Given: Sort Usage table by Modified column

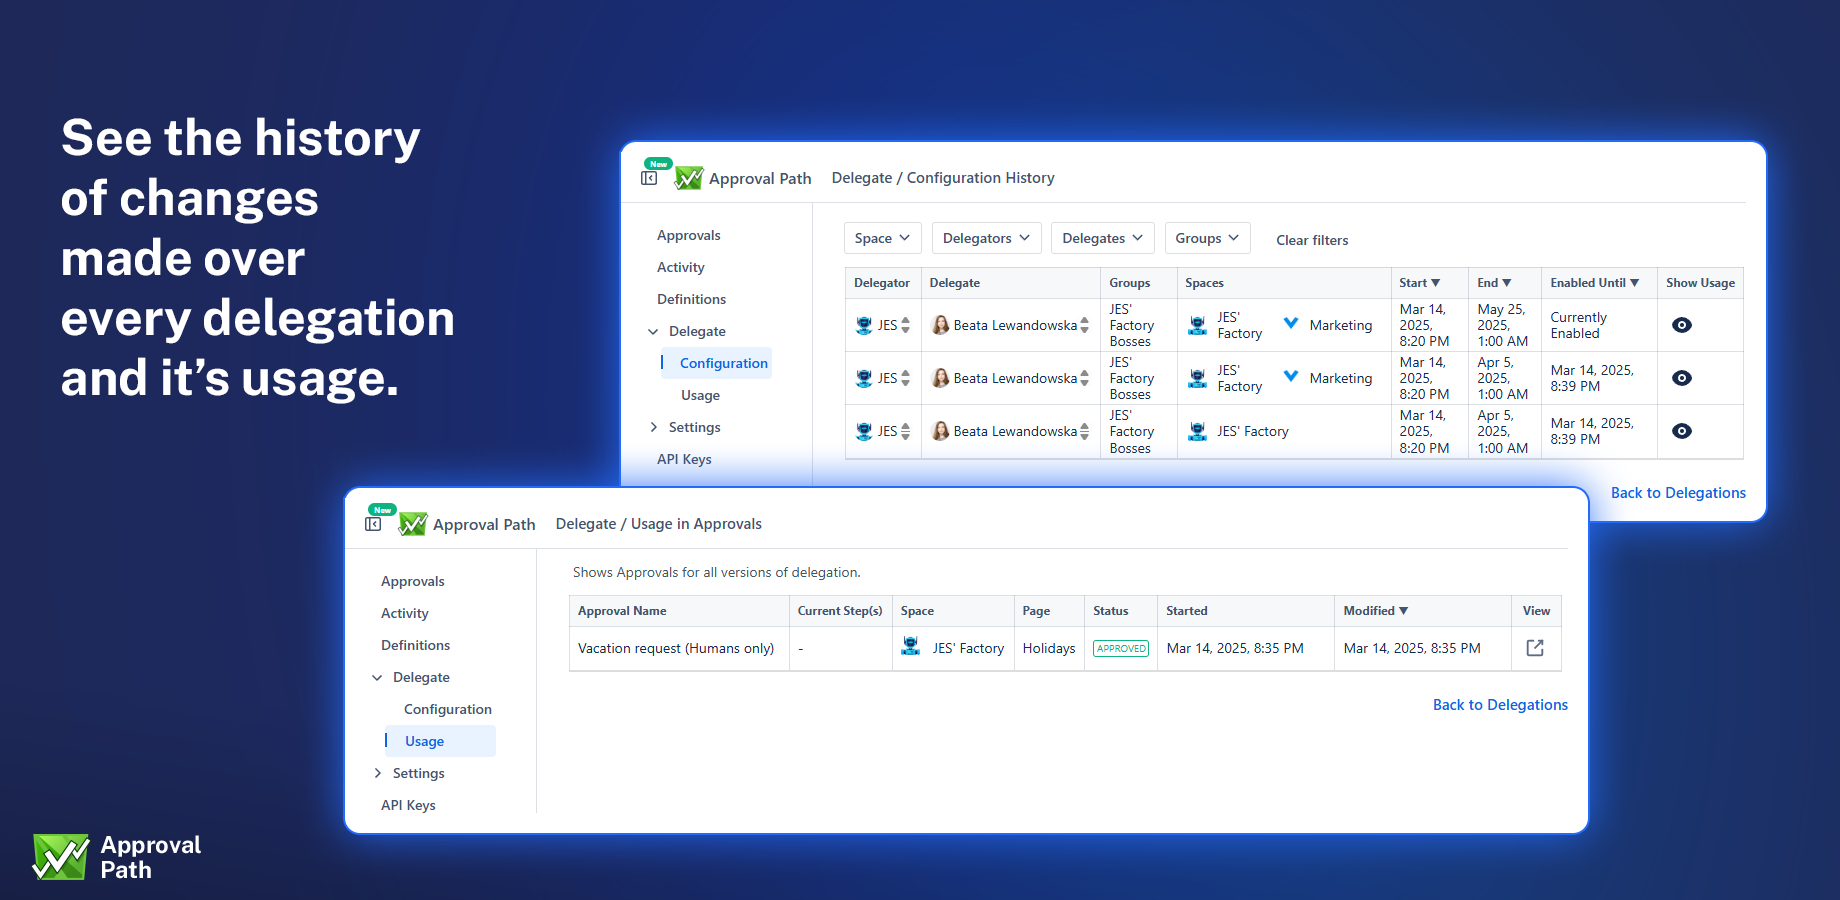Looking at the screenshot, I should [1375, 611].
